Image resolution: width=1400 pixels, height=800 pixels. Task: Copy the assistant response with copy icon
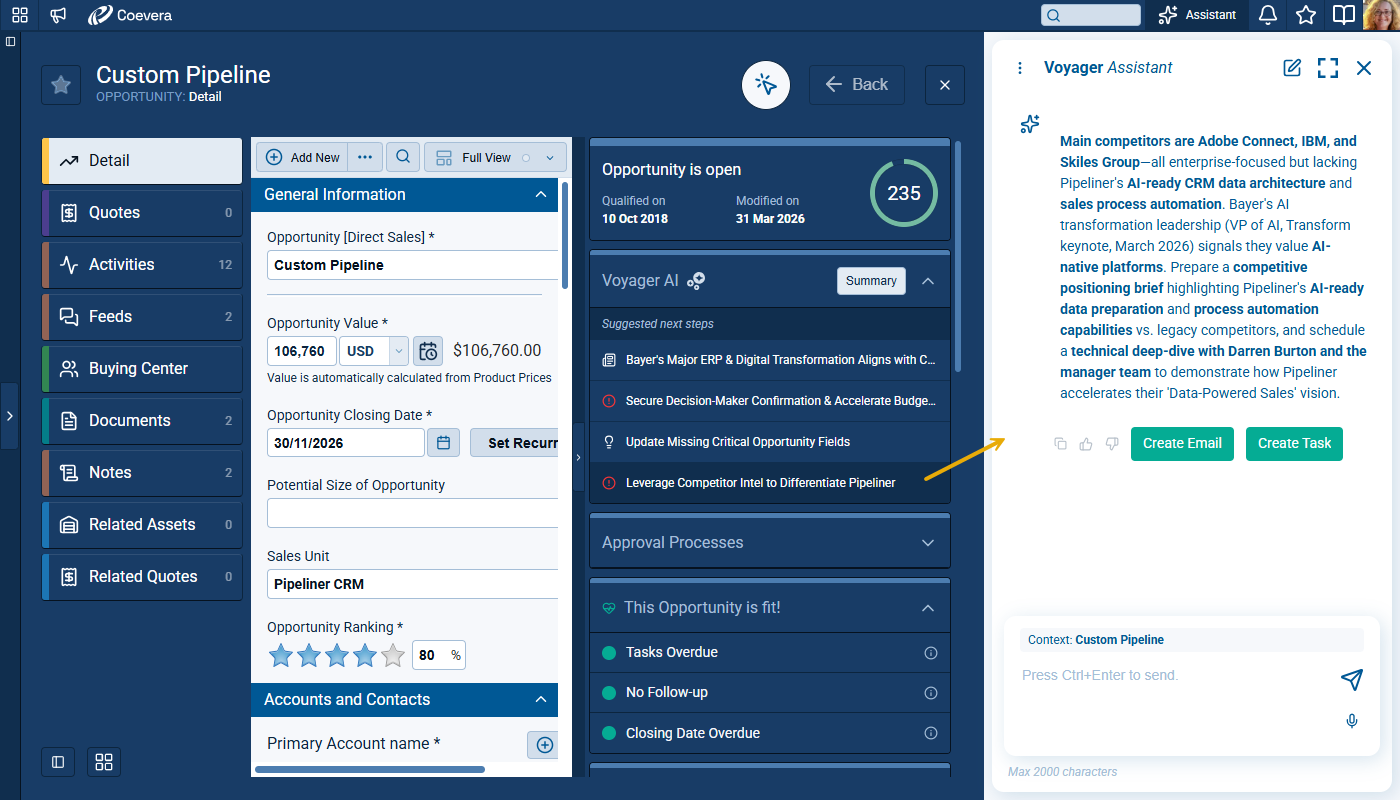pos(1060,444)
